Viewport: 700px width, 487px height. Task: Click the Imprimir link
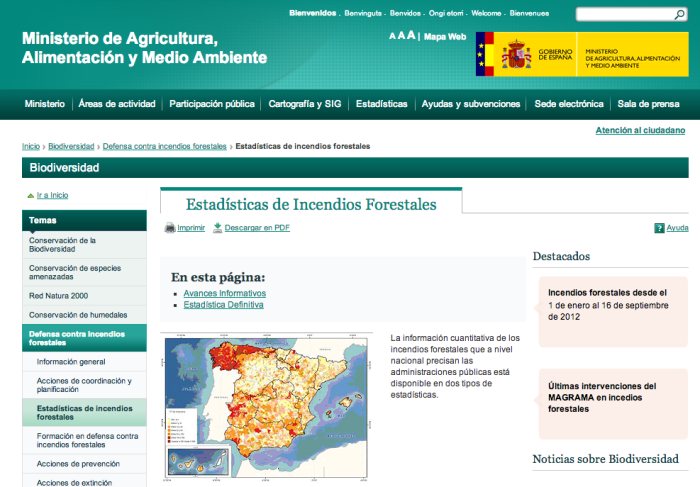[191, 228]
